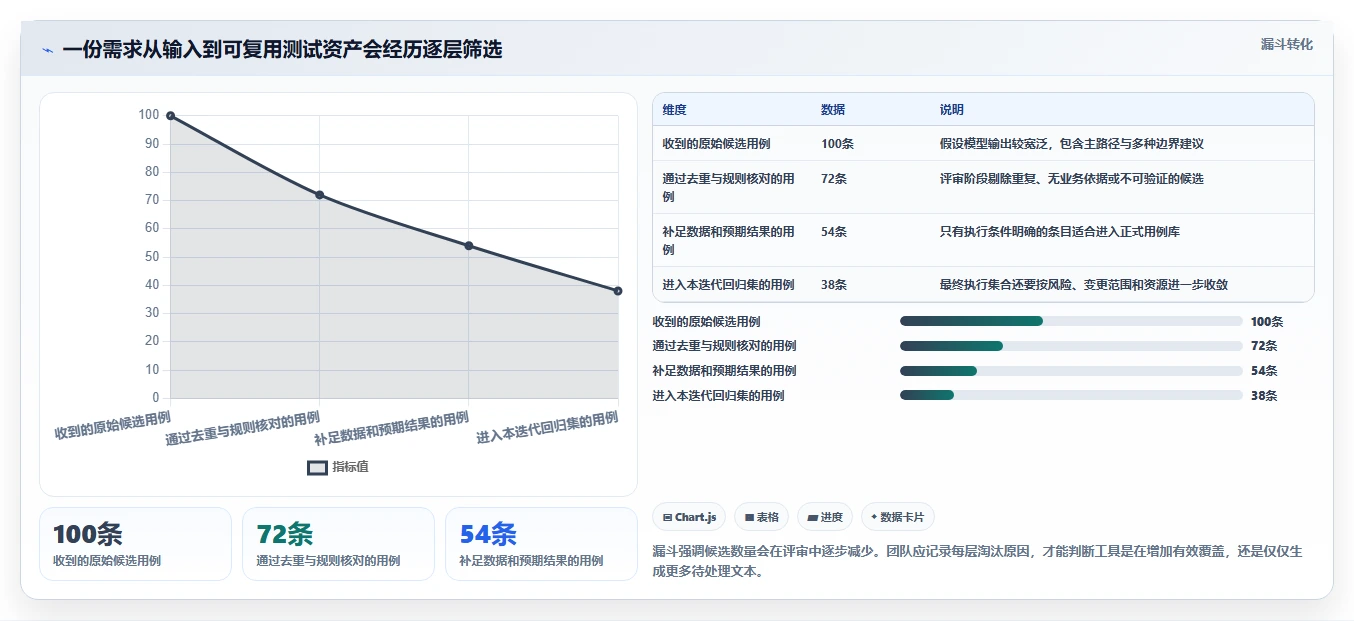Click the chart data point at value 72
The image size is (1354, 621).
click(x=319, y=195)
